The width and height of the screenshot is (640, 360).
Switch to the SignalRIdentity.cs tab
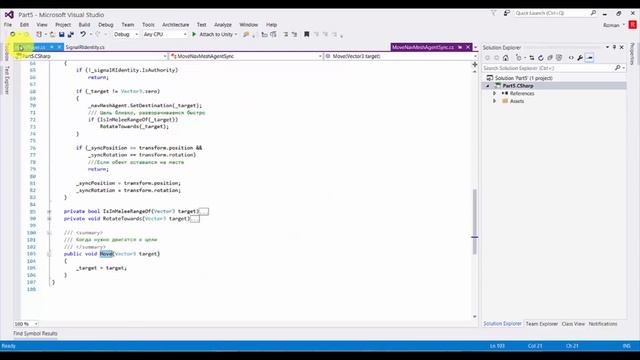pyautogui.click(x=85, y=47)
